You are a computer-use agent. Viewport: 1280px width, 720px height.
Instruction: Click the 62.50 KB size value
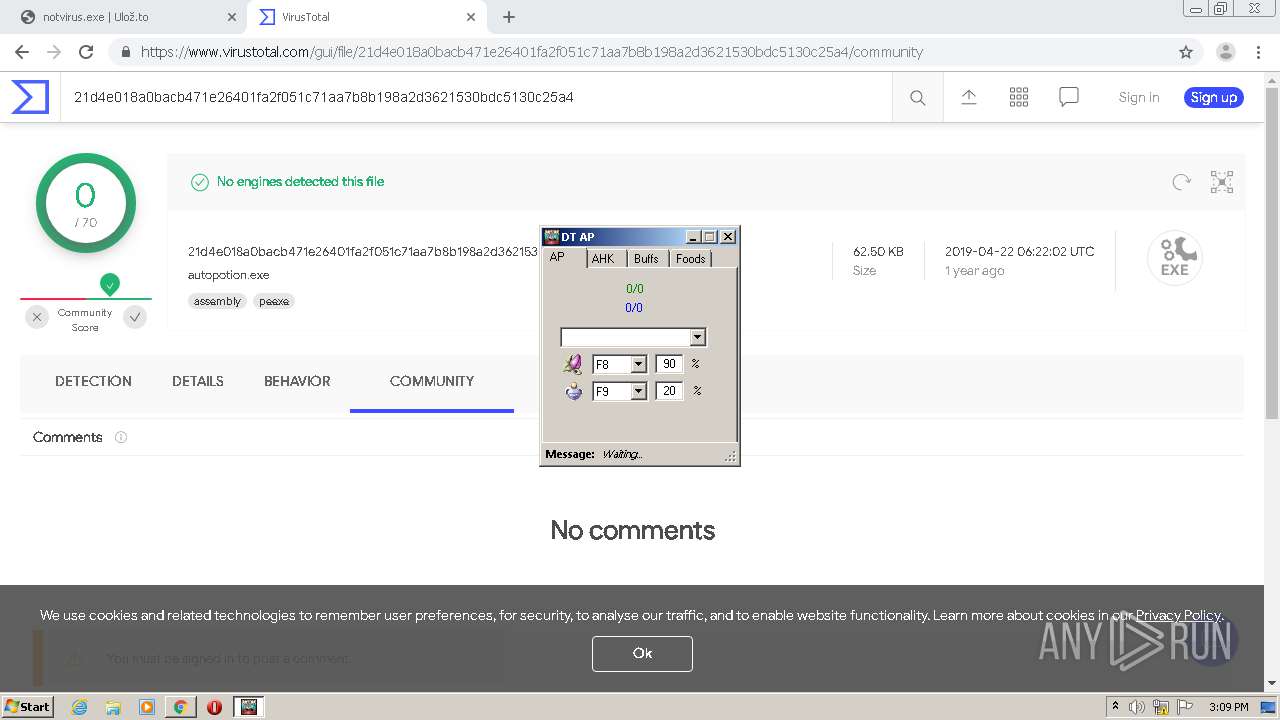(x=878, y=251)
